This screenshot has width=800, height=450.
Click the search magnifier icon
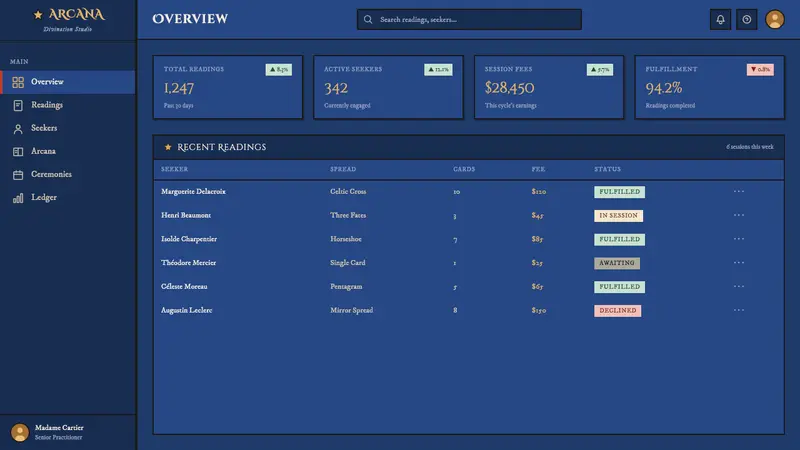click(x=368, y=19)
